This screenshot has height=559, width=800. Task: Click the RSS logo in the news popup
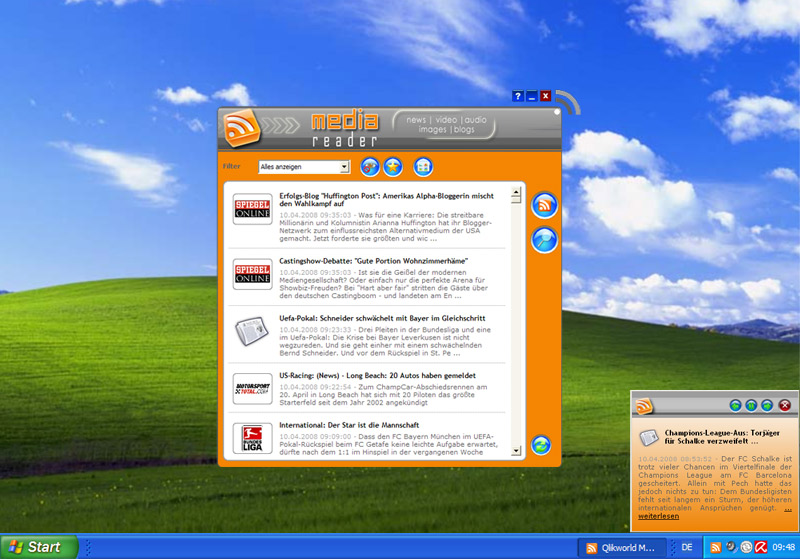644,406
